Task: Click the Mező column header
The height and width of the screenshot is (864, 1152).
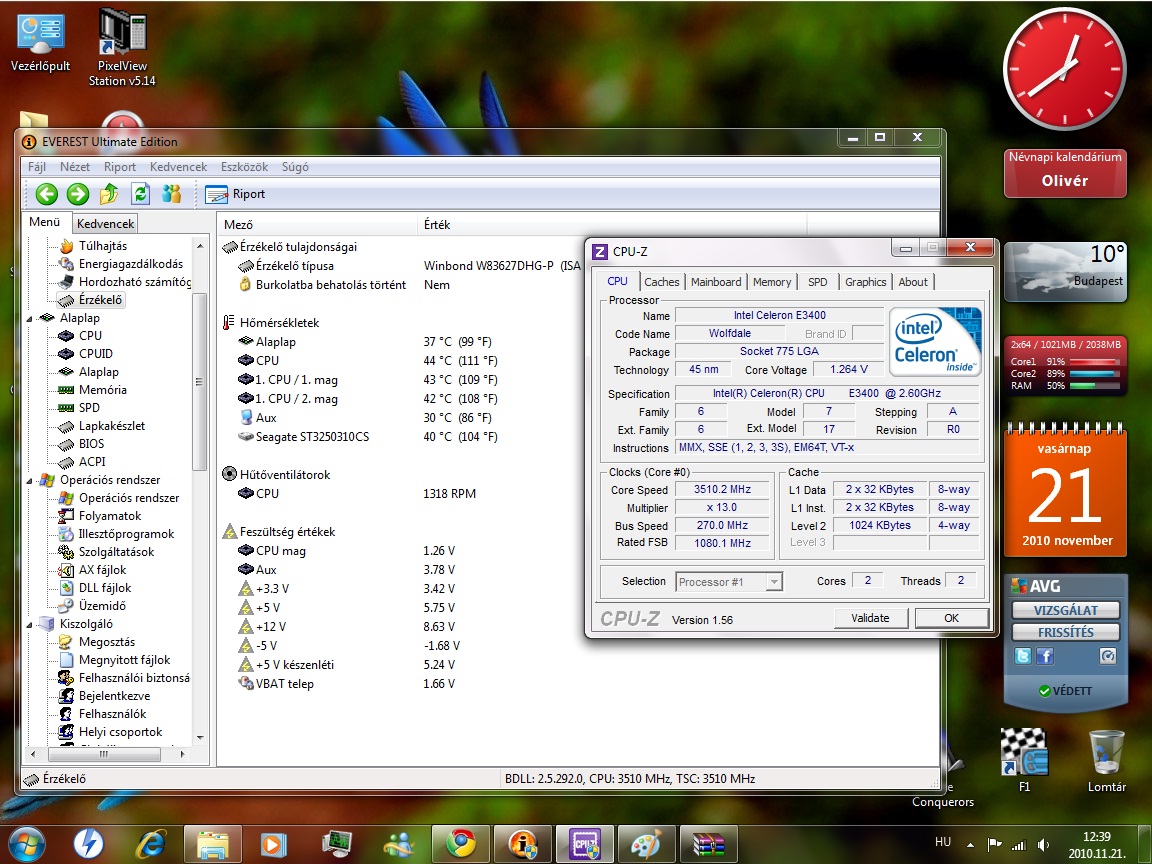Action: pyautogui.click(x=317, y=224)
